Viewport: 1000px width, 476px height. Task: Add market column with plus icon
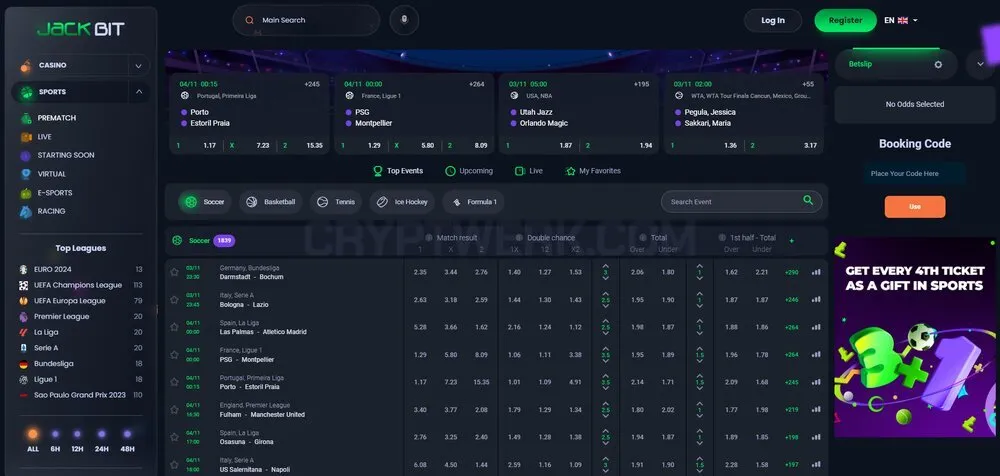[x=791, y=241]
